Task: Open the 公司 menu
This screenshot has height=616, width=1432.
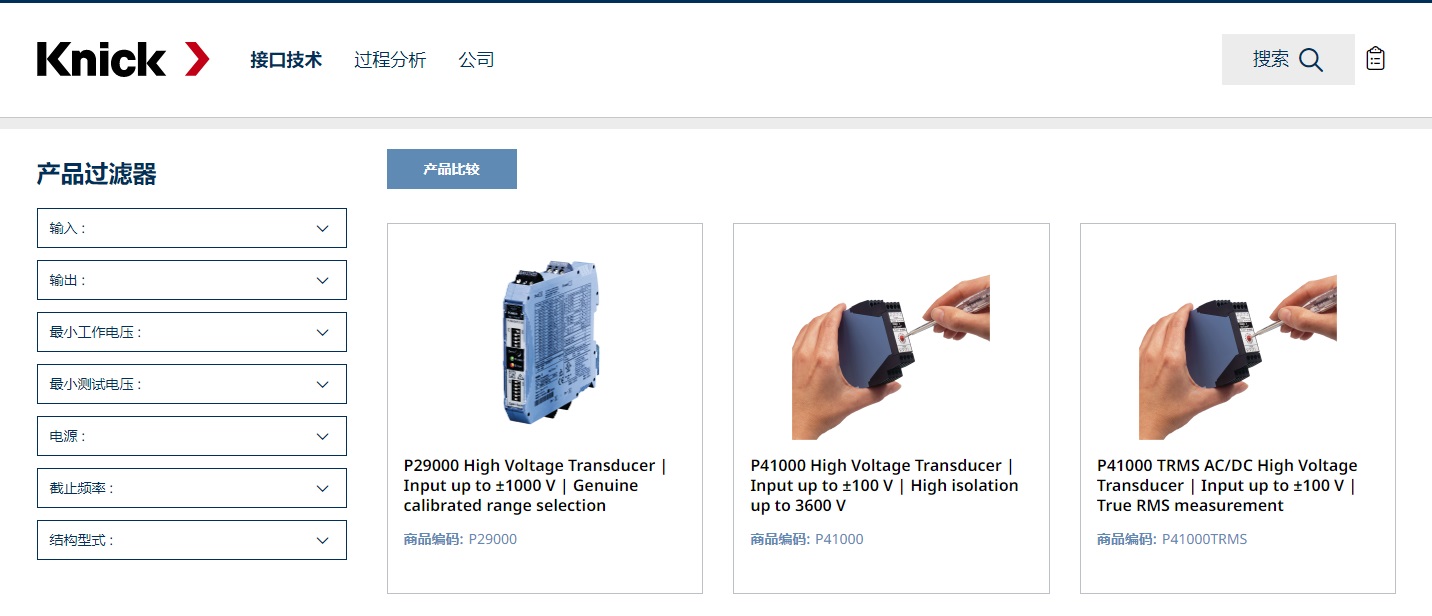Action: pos(477,60)
